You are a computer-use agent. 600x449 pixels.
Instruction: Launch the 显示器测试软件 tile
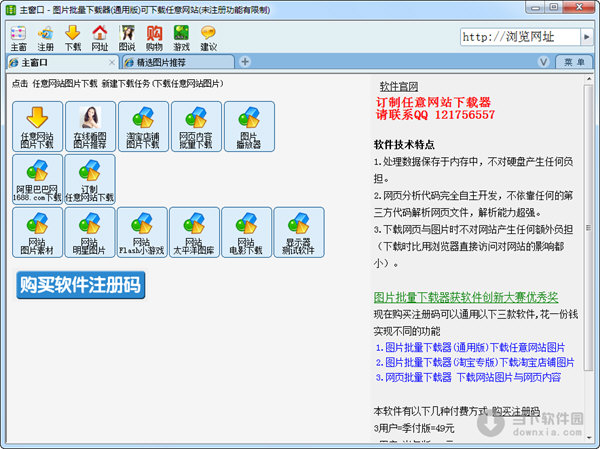tap(299, 232)
